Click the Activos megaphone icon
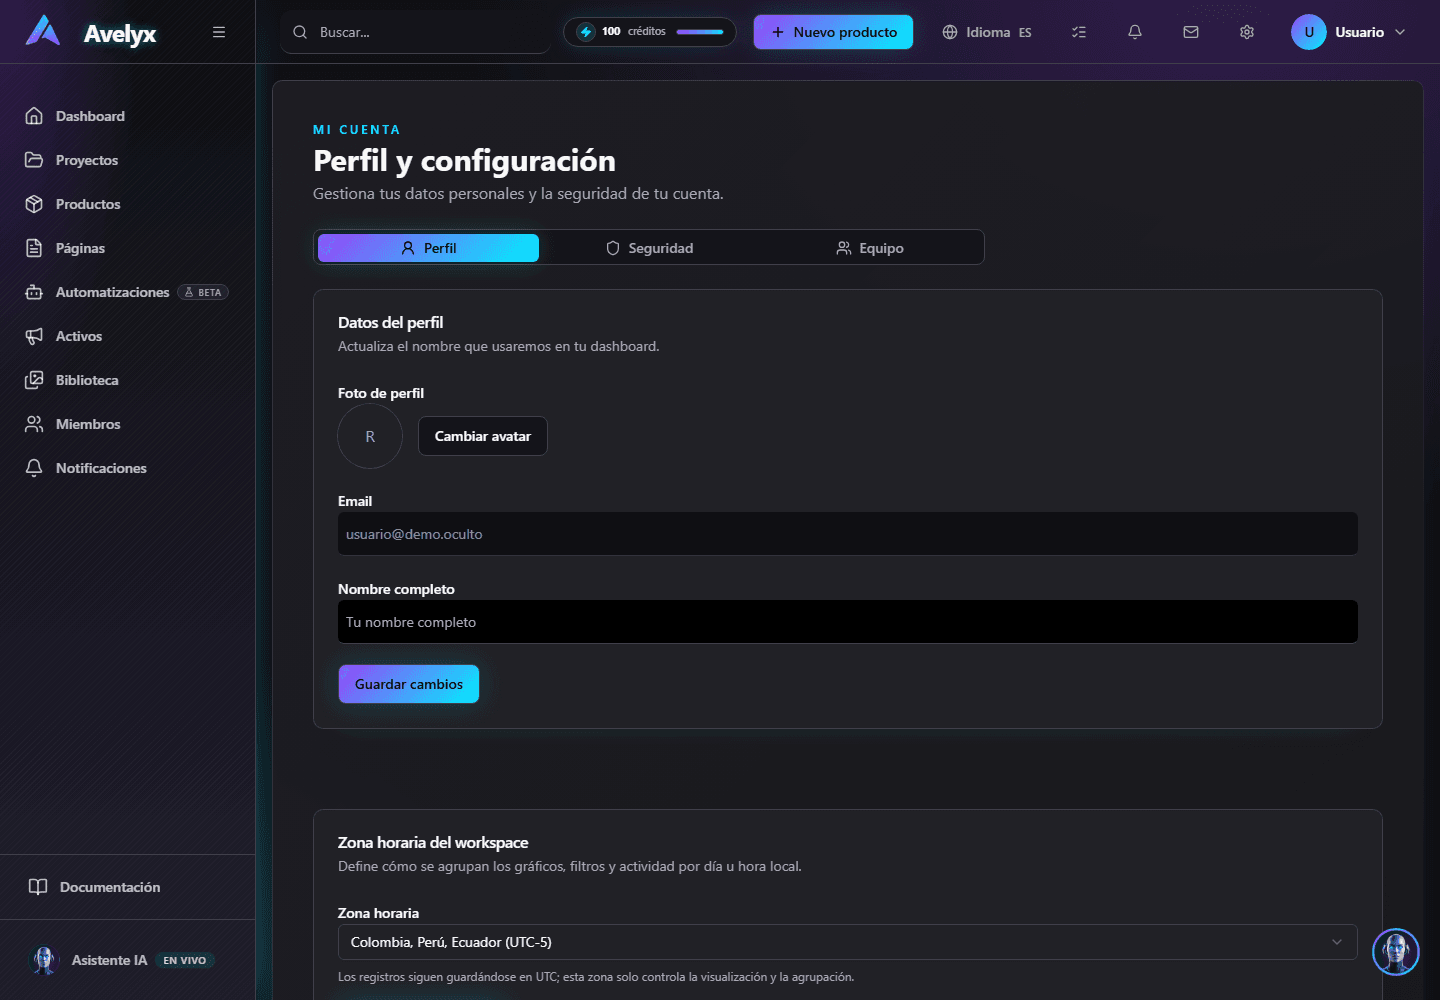Image resolution: width=1440 pixels, height=1000 pixels. (34, 336)
